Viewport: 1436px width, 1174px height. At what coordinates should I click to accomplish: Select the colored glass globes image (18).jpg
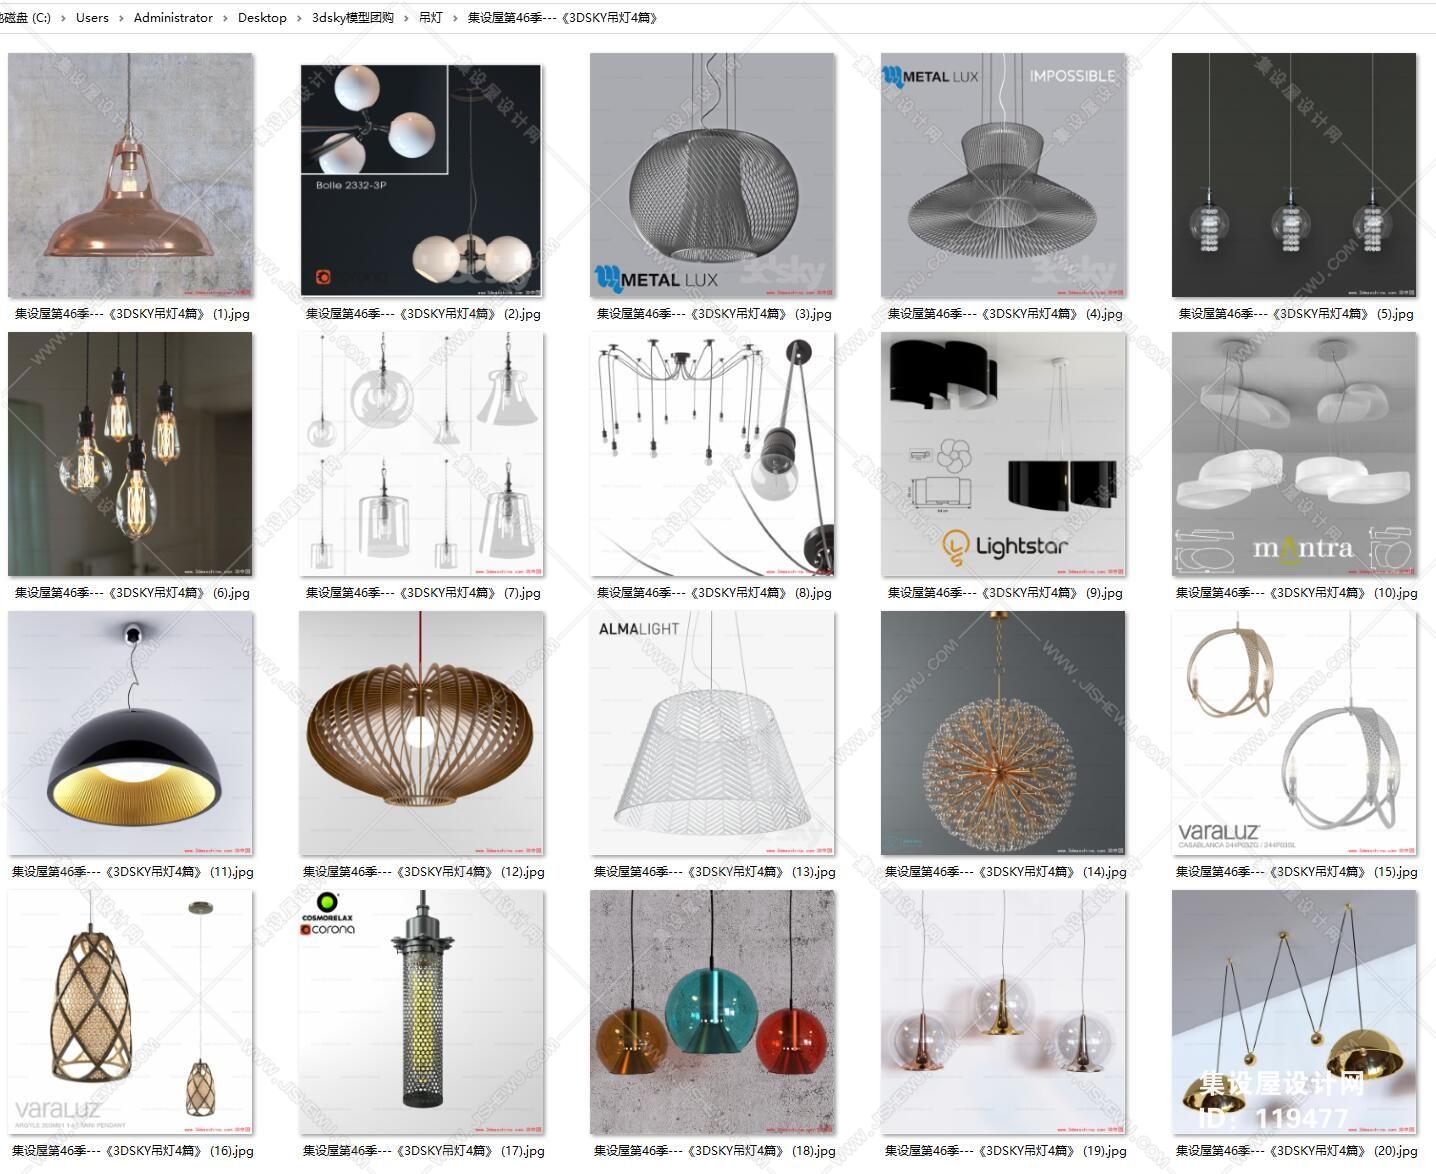(712, 1013)
